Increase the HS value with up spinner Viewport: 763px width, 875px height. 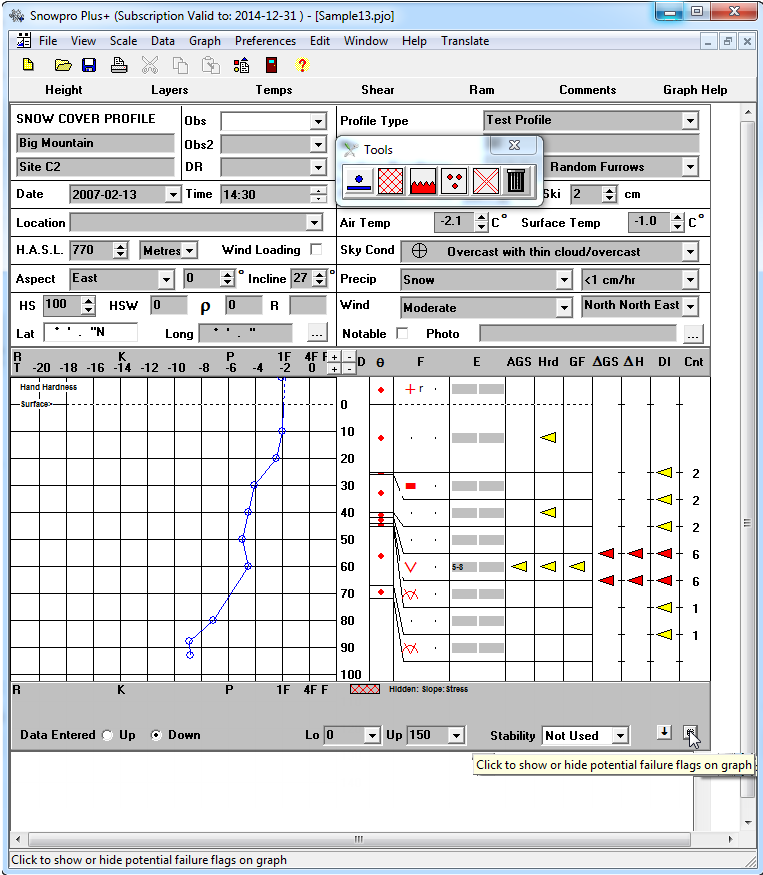(x=88, y=300)
